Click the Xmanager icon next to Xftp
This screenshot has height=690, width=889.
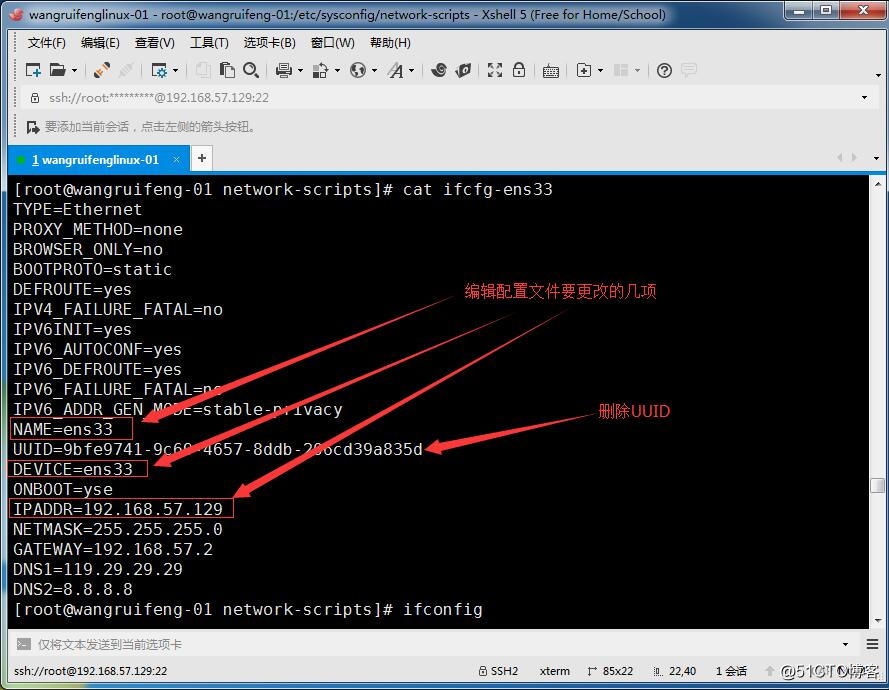(463, 70)
